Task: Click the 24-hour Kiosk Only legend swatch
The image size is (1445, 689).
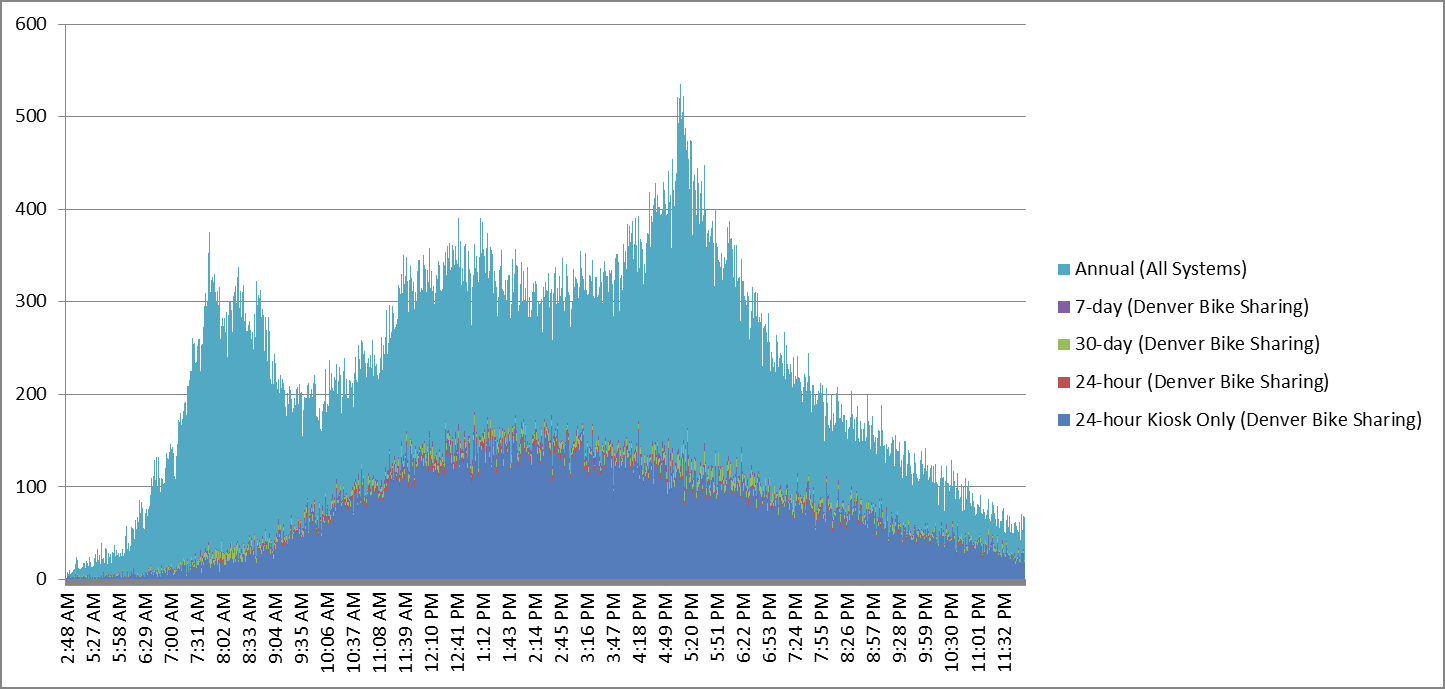Action: click(x=1064, y=420)
